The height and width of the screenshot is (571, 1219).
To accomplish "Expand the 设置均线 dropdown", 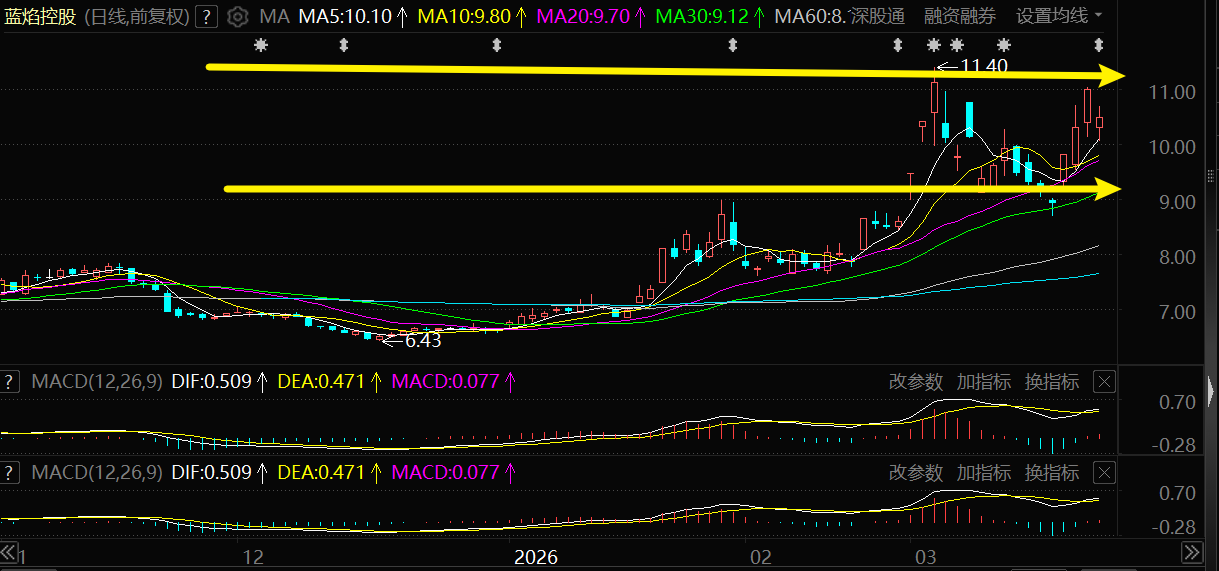I will [x=1059, y=16].
